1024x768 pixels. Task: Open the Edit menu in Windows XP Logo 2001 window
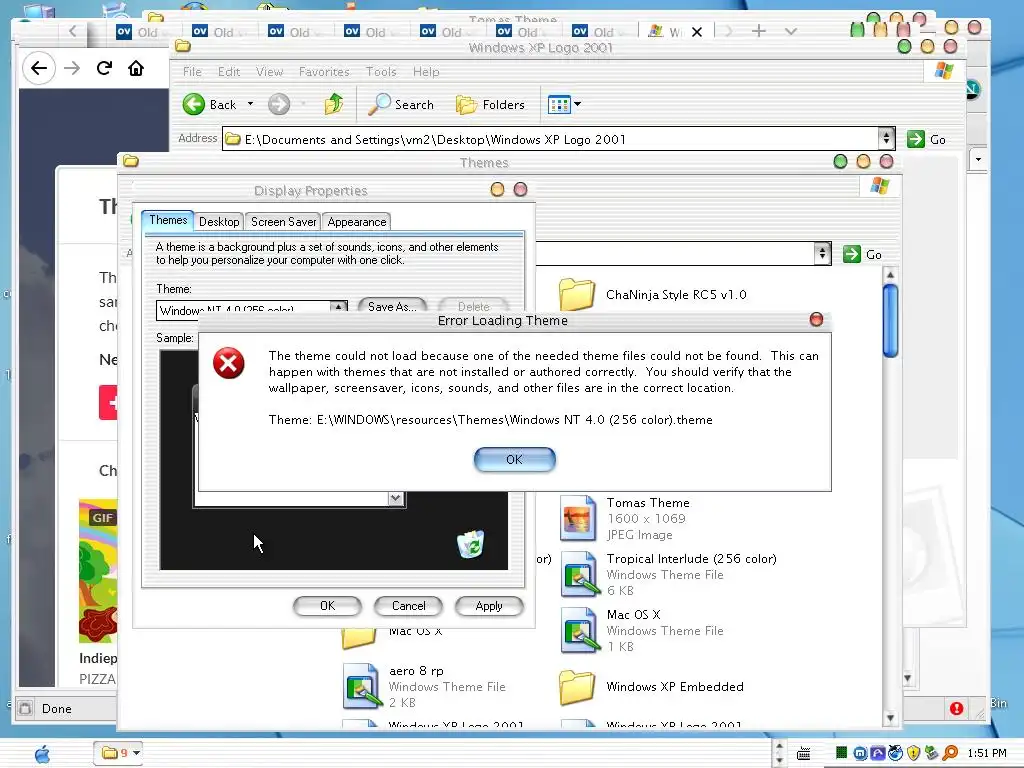click(229, 72)
